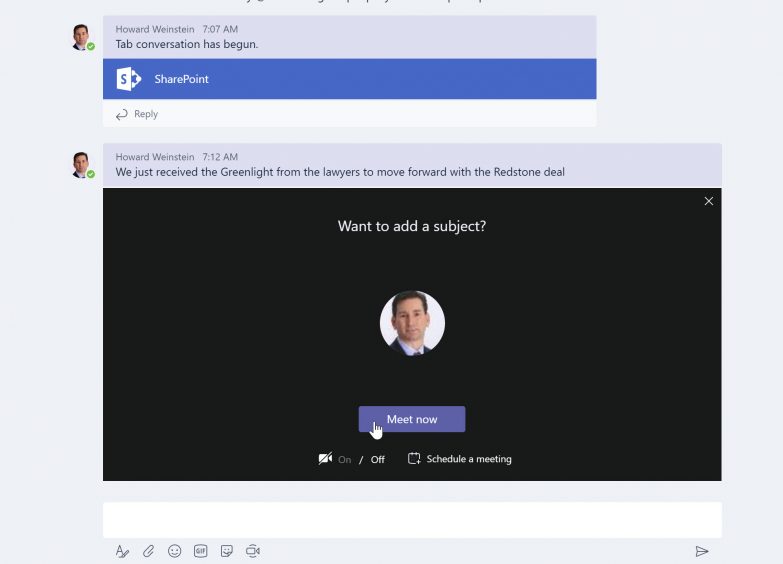Click in the message compose box
Image resolution: width=783 pixels, height=564 pixels.
pos(412,520)
